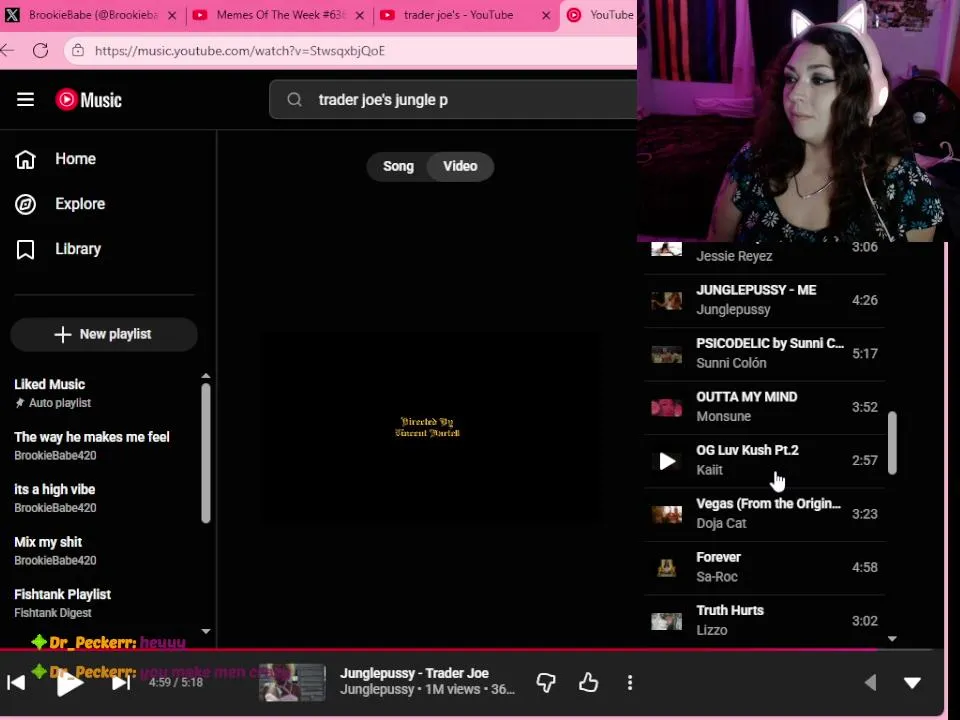
Task: Click the video player area
Action: (x=429, y=427)
